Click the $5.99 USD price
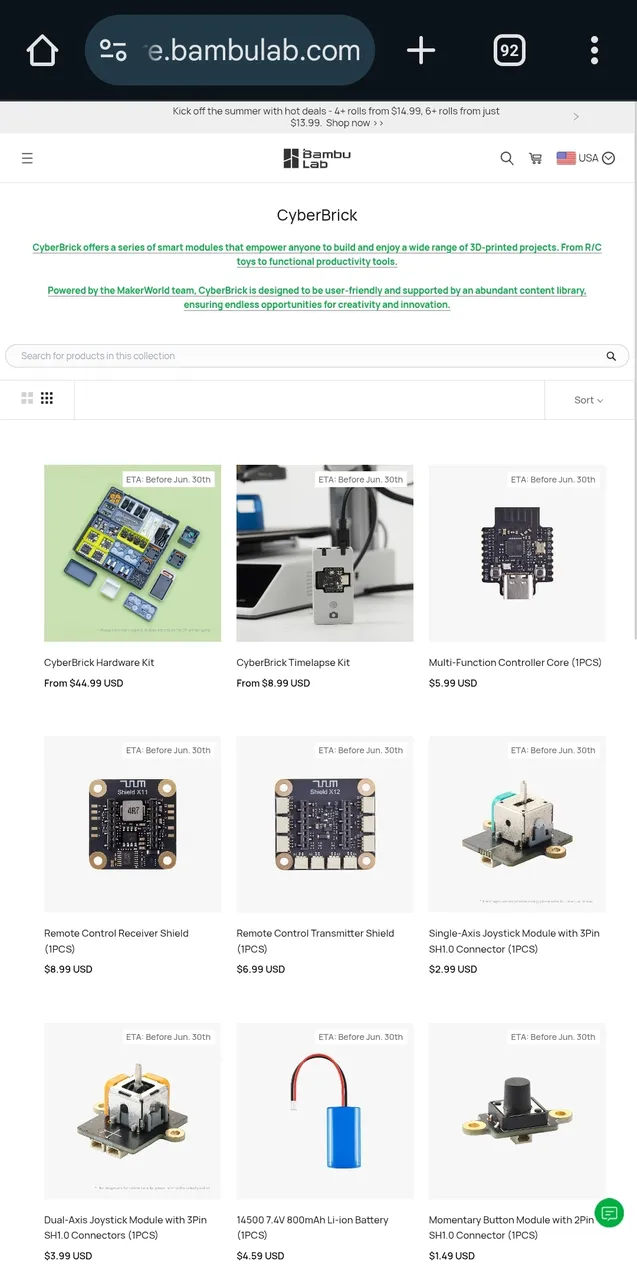The height and width of the screenshot is (1280, 637). pos(453,683)
